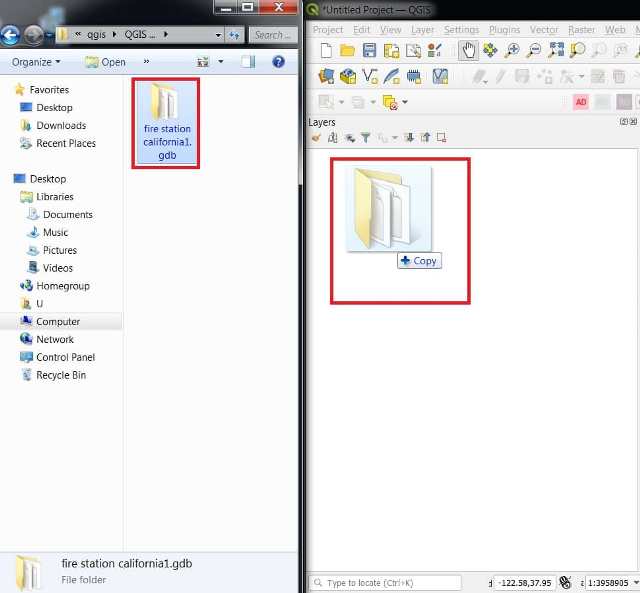Open the Layer menu
This screenshot has height=593, width=640.
pos(422,30)
